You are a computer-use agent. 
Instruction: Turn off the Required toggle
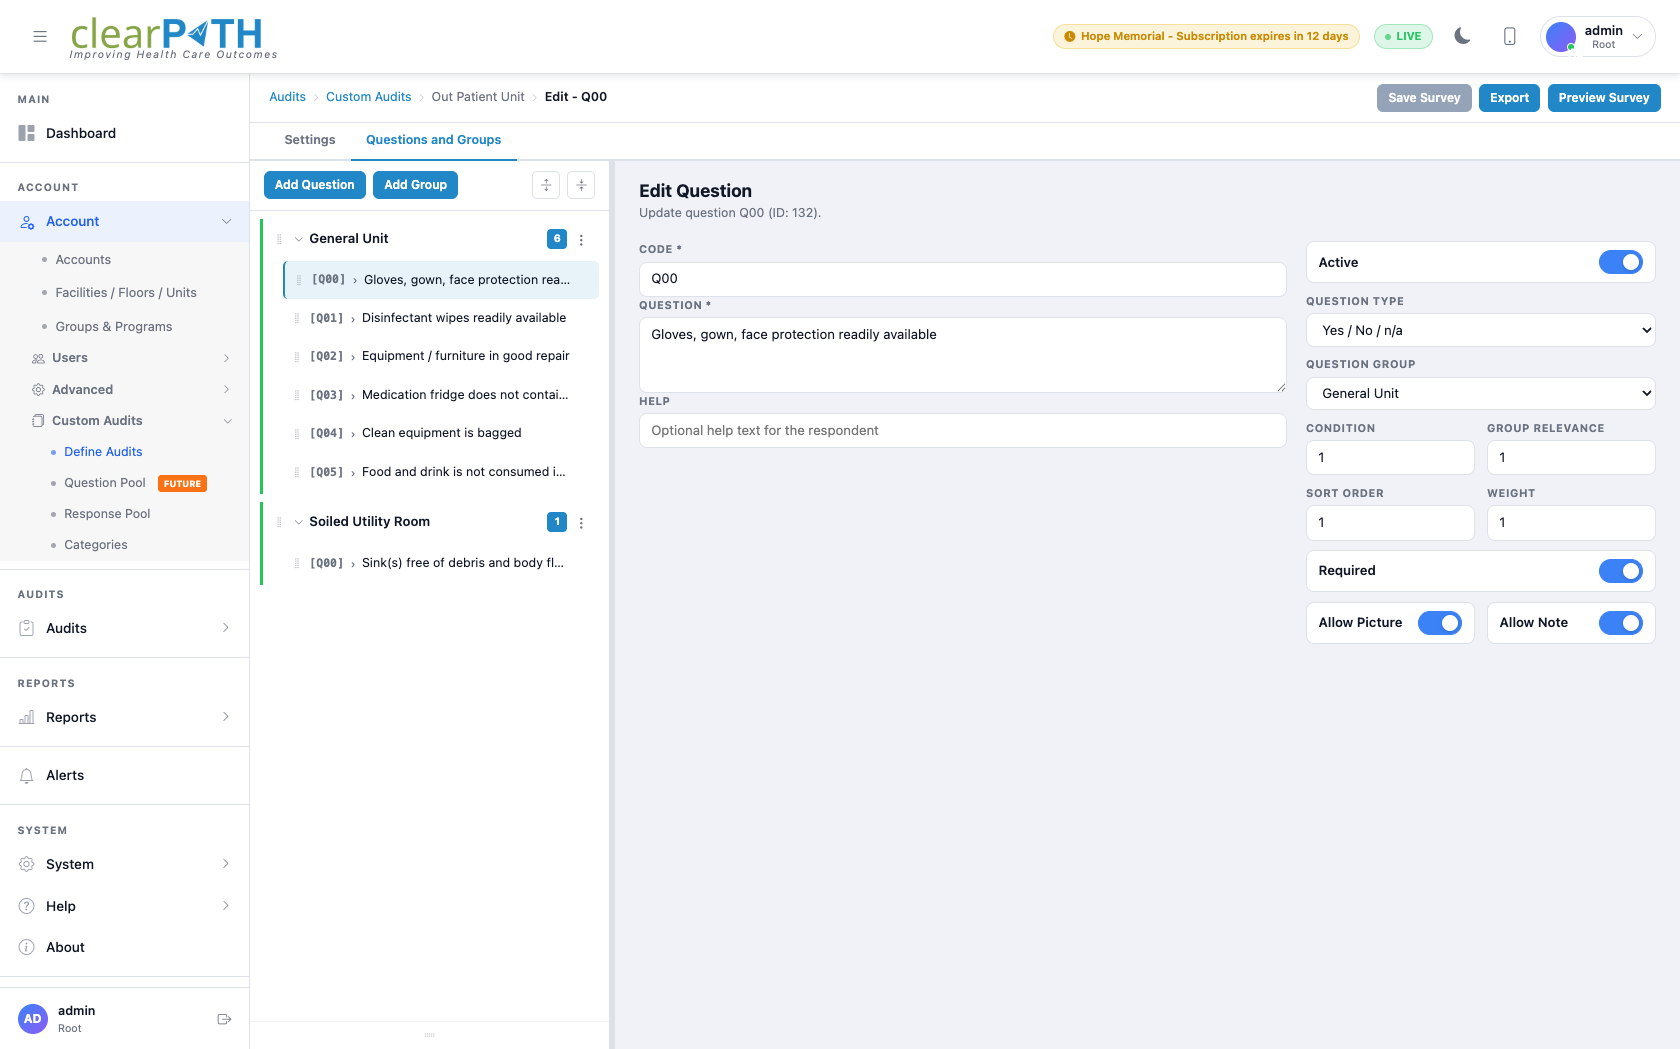tap(1619, 571)
